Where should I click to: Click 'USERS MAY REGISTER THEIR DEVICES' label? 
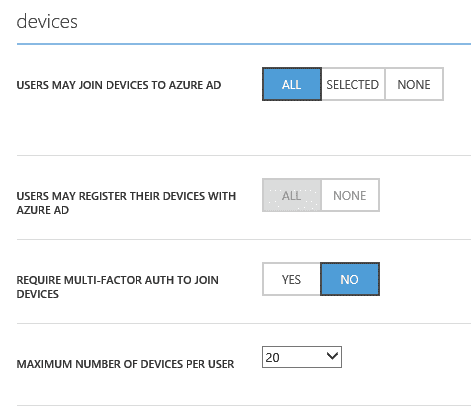pyautogui.click(x=126, y=203)
